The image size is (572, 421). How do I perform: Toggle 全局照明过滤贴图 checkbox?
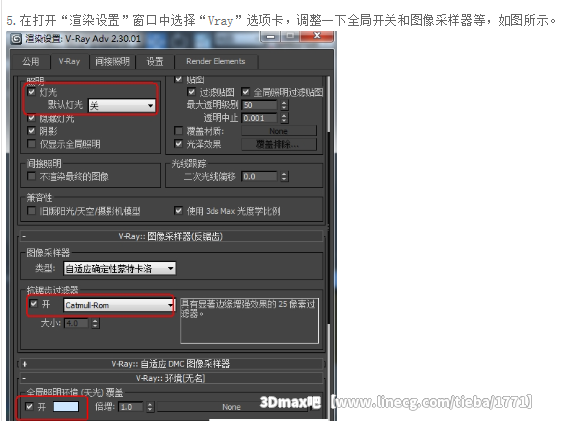[246, 92]
